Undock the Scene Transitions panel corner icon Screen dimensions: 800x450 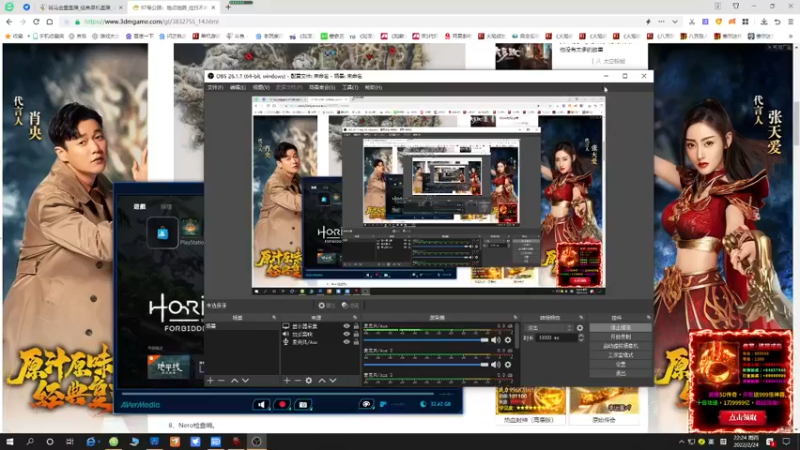(581, 317)
